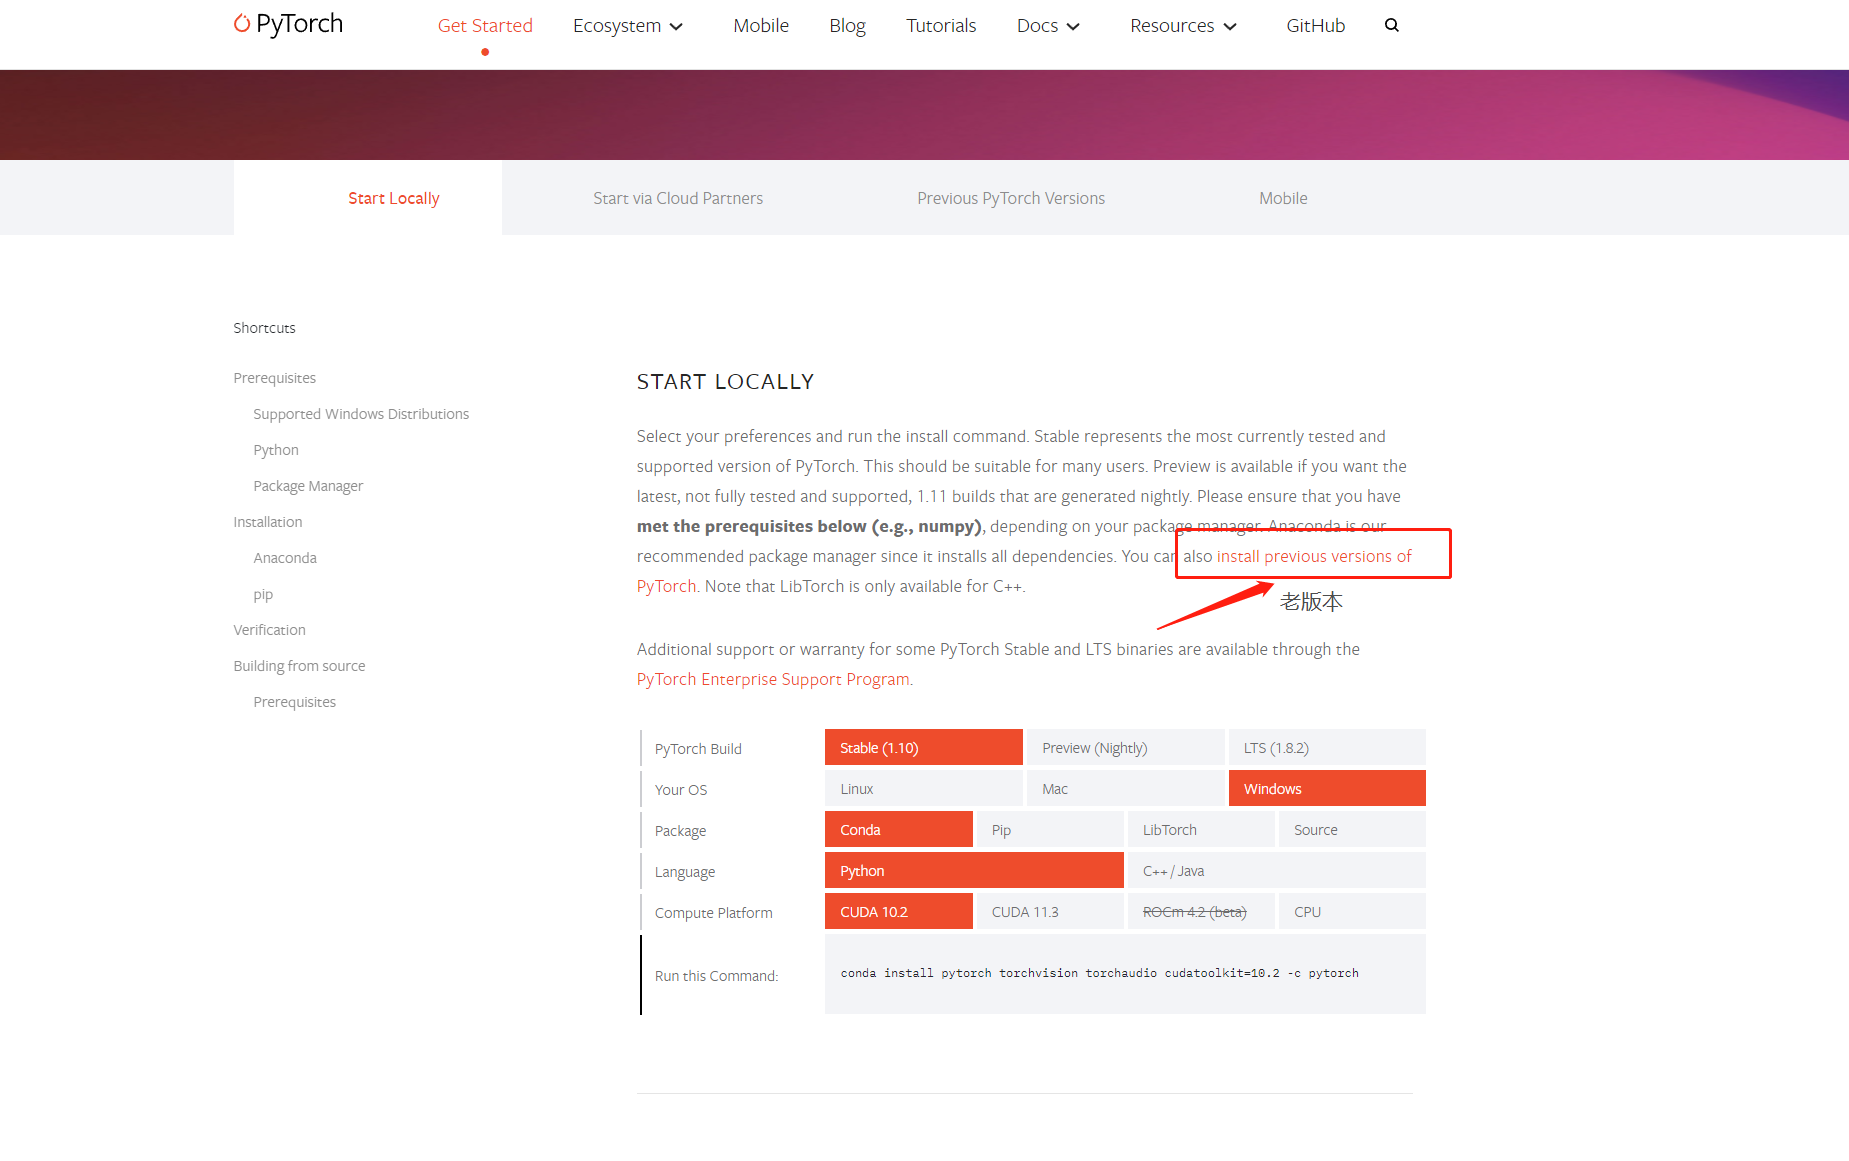1849x1161 pixels.
Task: Select CUDA 11.3 compute platform
Action: pyautogui.click(x=1050, y=912)
